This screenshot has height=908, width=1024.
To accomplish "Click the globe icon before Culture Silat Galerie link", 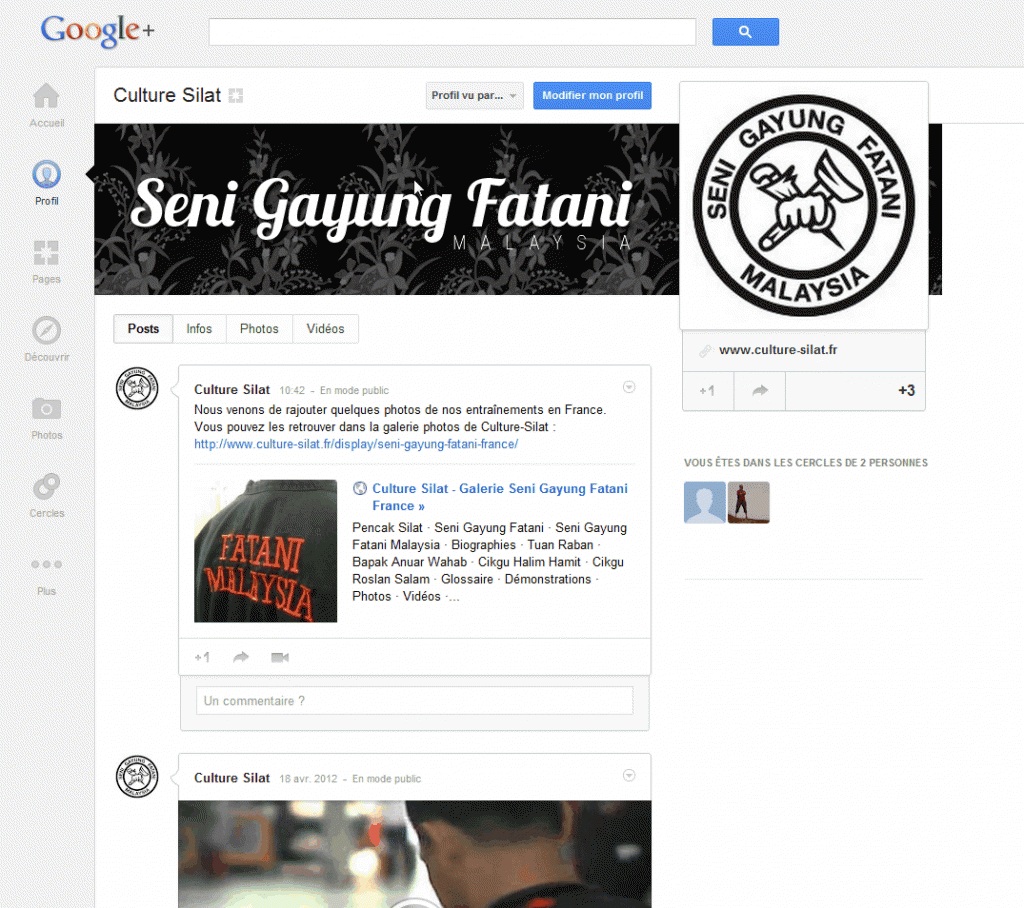I will tap(360, 488).
